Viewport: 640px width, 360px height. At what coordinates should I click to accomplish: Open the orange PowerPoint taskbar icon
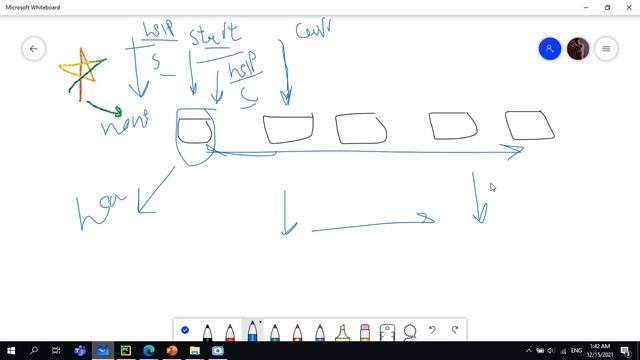(172, 351)
